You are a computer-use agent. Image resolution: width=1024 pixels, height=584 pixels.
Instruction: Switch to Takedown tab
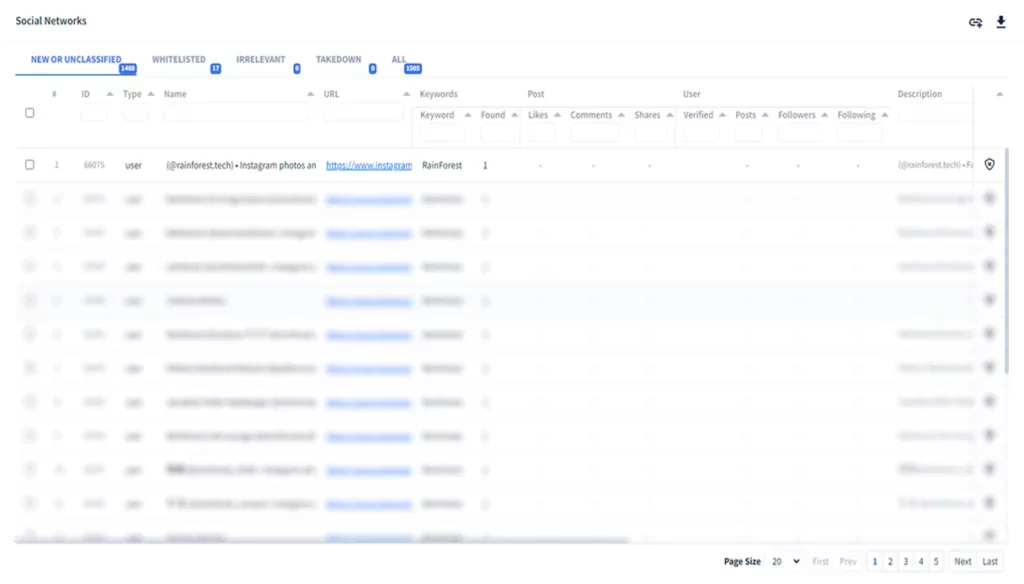tap(338, 59)
